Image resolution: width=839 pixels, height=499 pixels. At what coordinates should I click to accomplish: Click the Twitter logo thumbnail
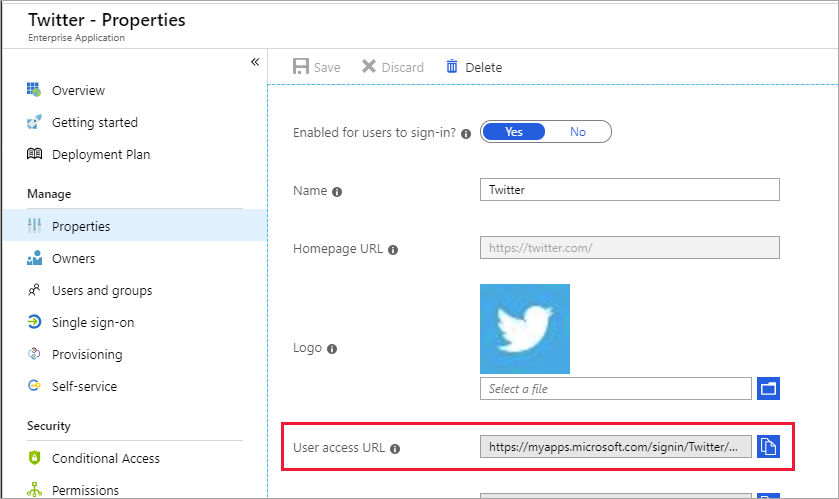pos(525,329)
